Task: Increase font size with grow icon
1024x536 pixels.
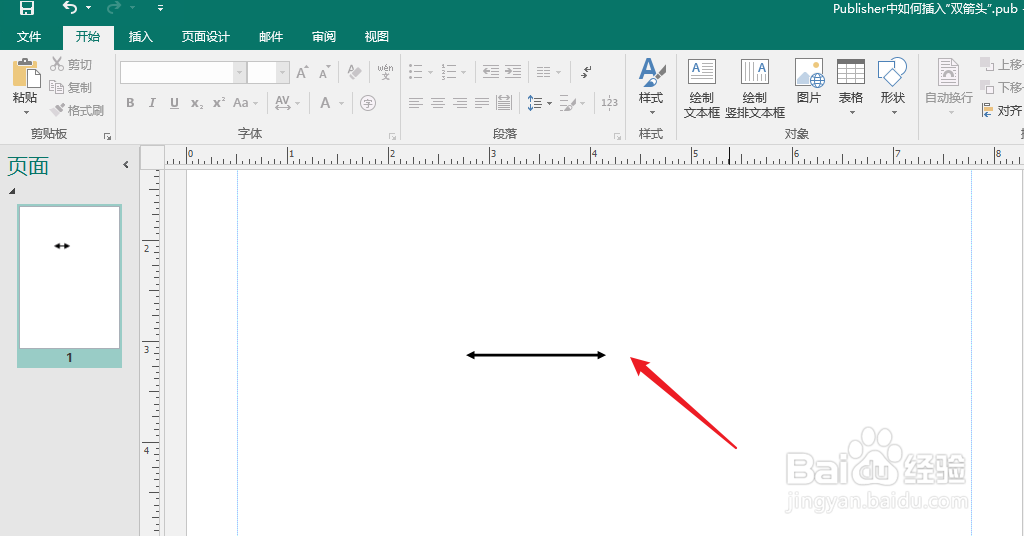Action: 302,72
